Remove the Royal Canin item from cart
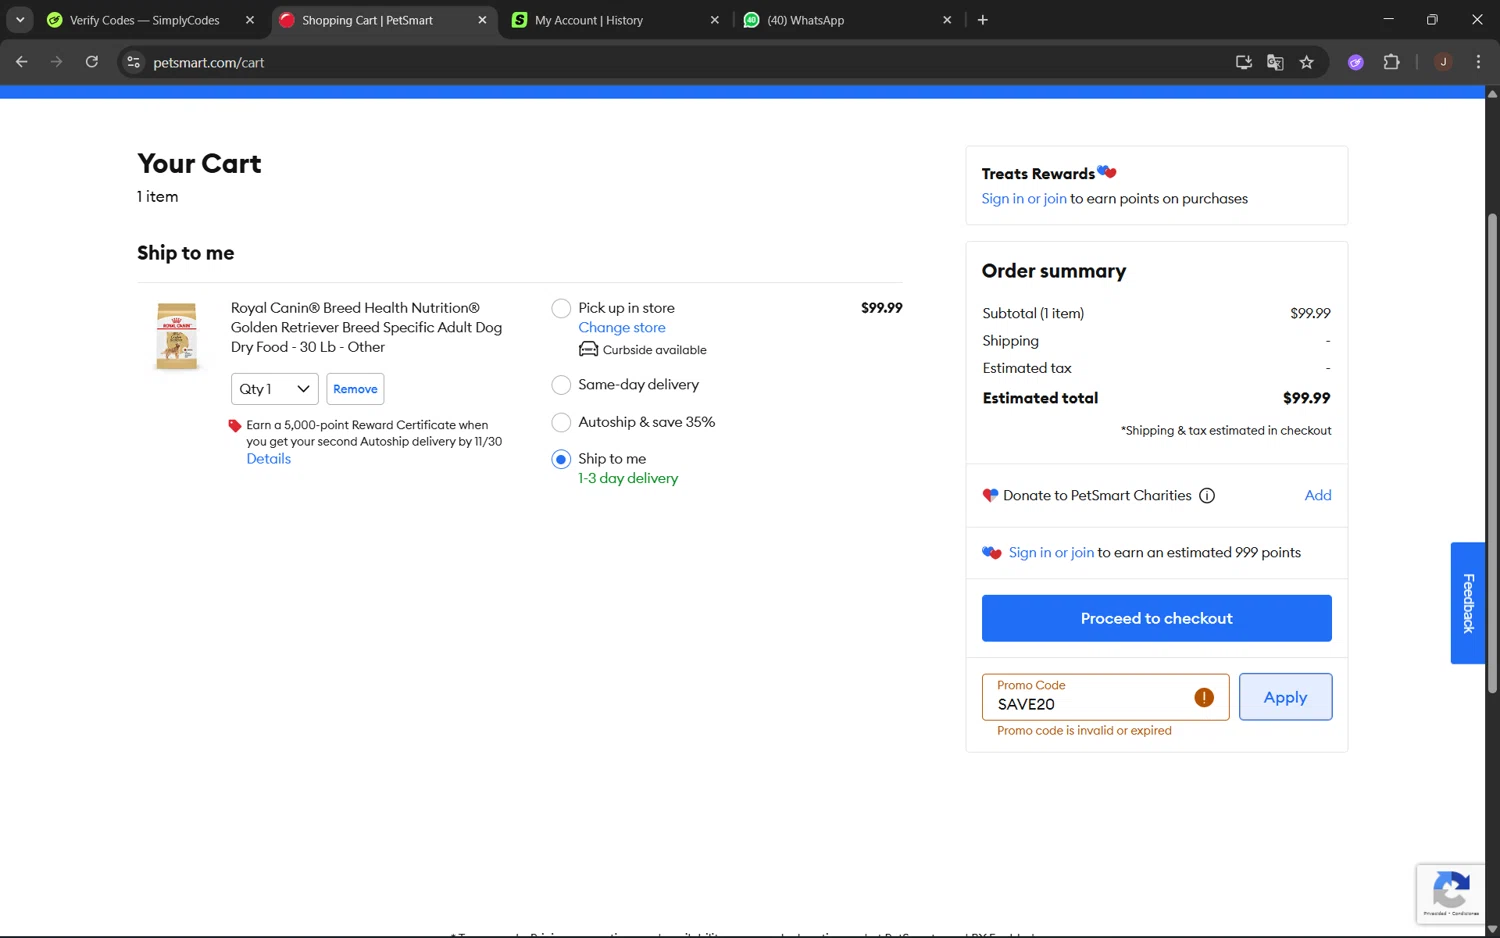The image size is (1500, 938). [x=355, y=389]
